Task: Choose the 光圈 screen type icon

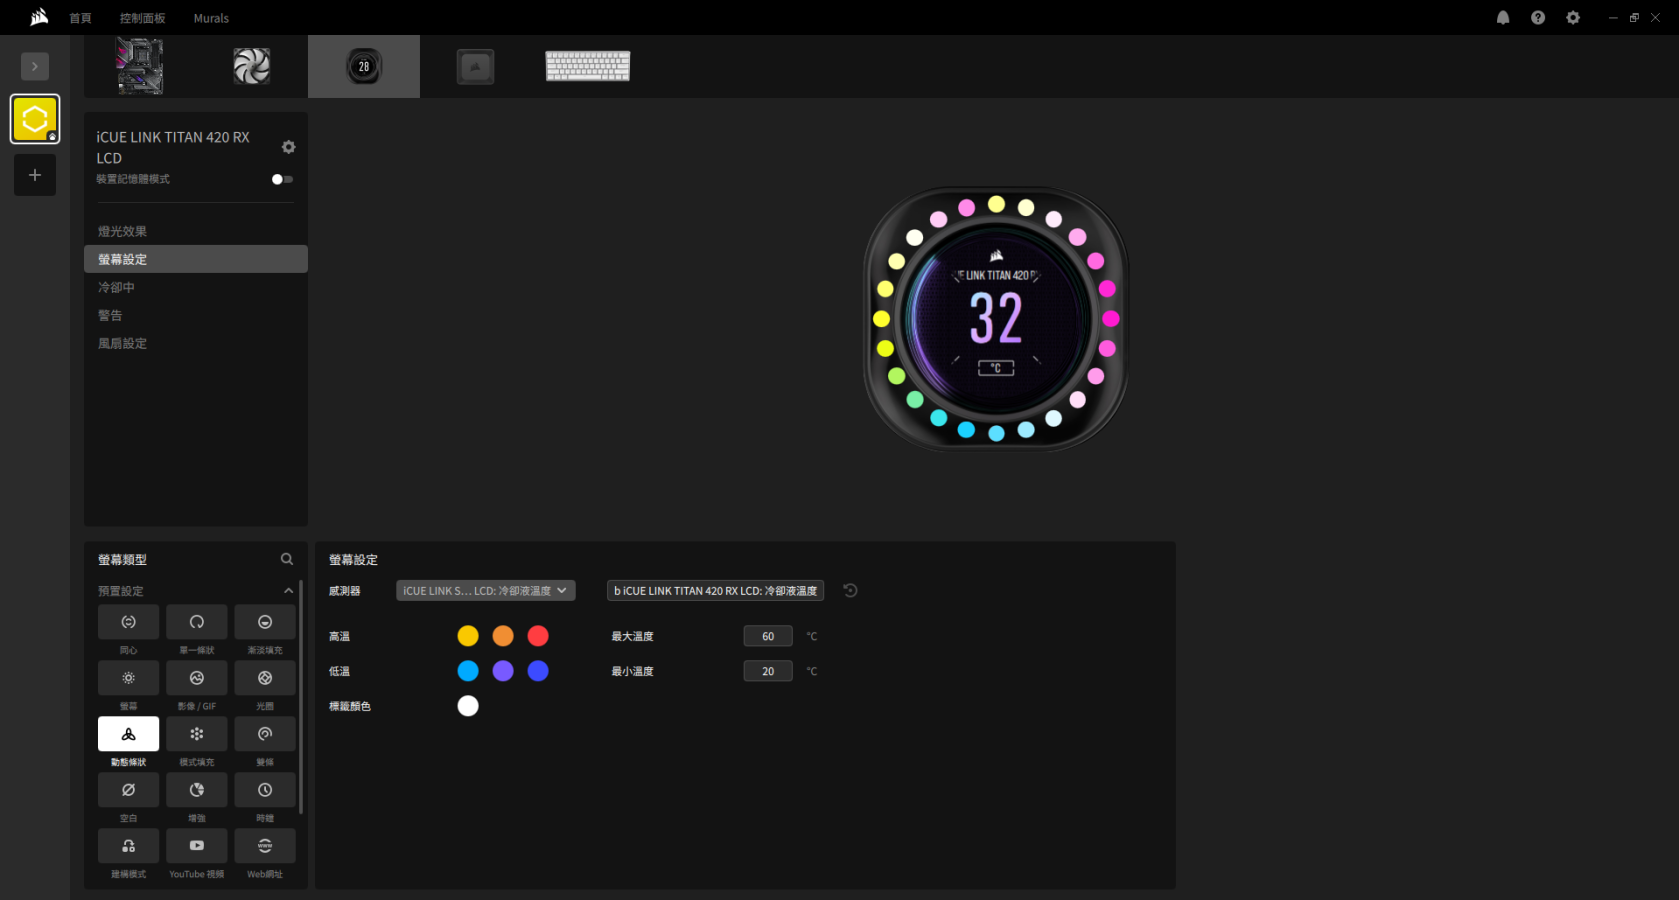Action: tap(264, 678)
